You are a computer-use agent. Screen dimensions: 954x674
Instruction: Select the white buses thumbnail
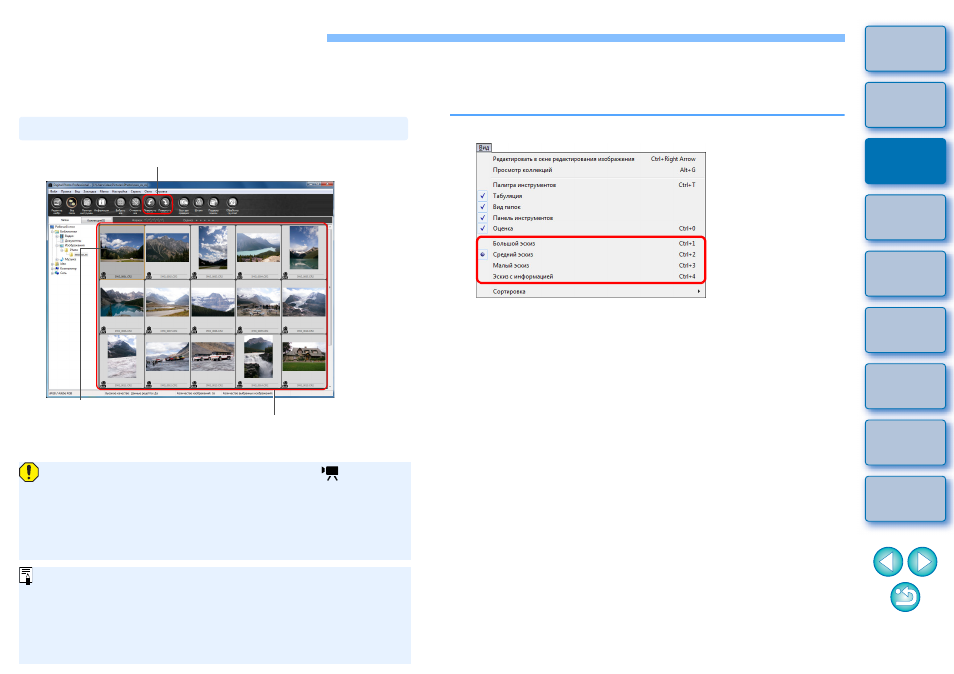(x=213, y=357)
